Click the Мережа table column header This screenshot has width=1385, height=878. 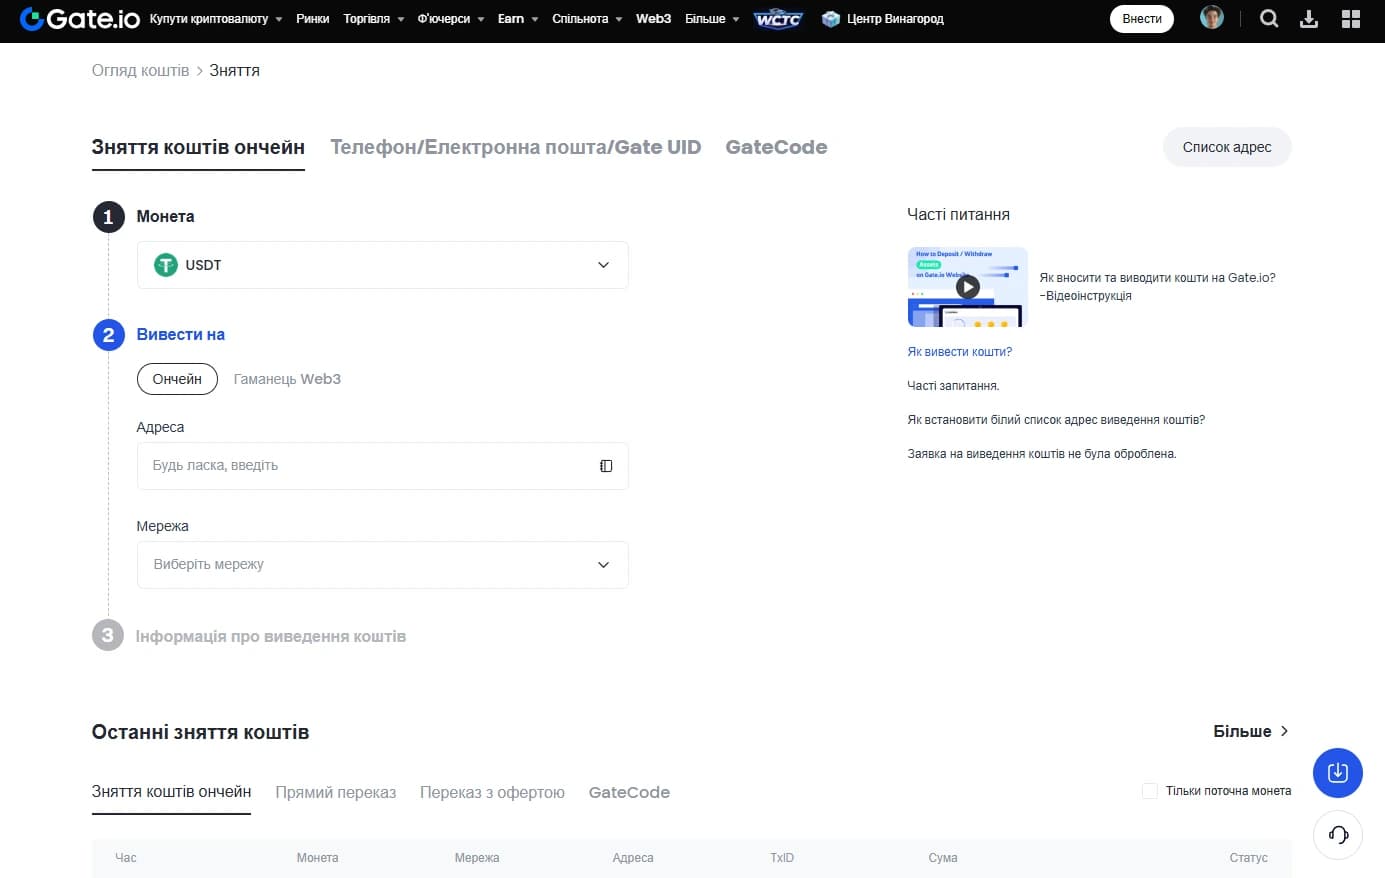(x=477, y=858)
